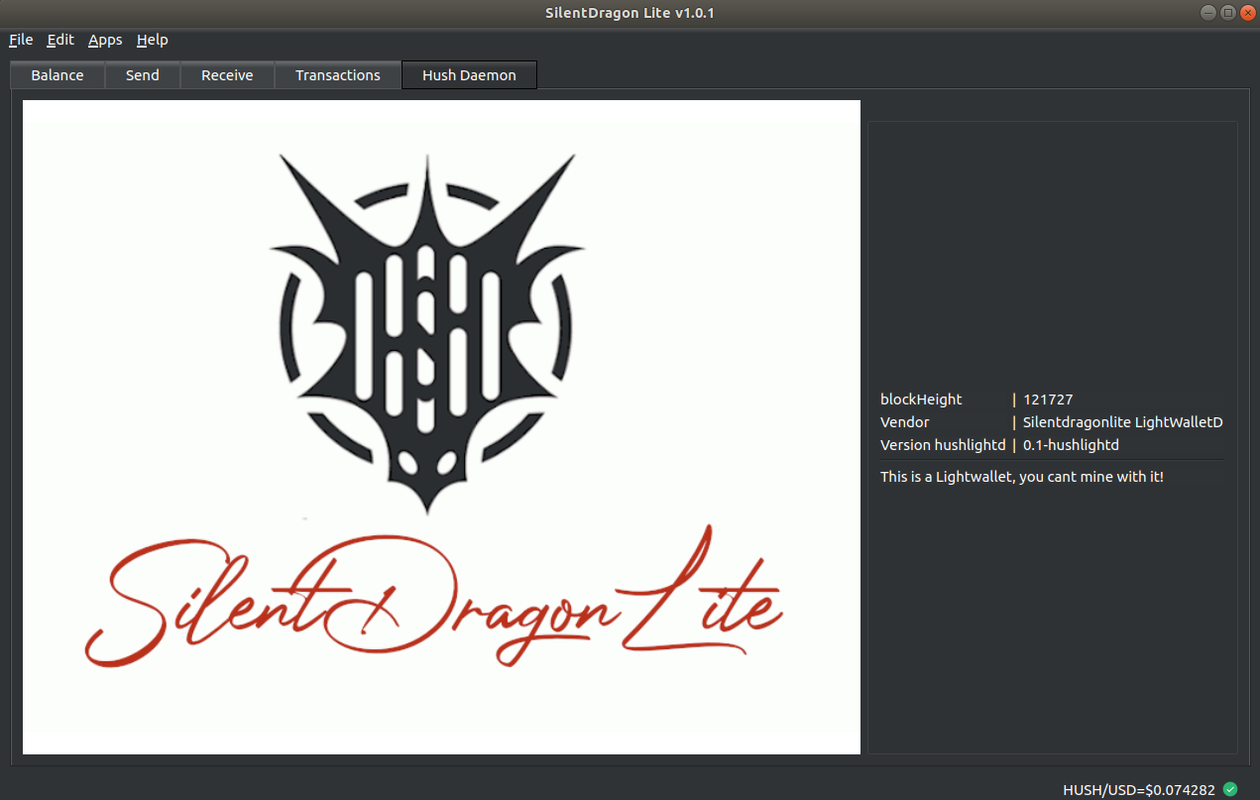The image size is (1260, 800).
Task: Click the SilentDragonLite red script logo text
Action: (x=433, y=597)
